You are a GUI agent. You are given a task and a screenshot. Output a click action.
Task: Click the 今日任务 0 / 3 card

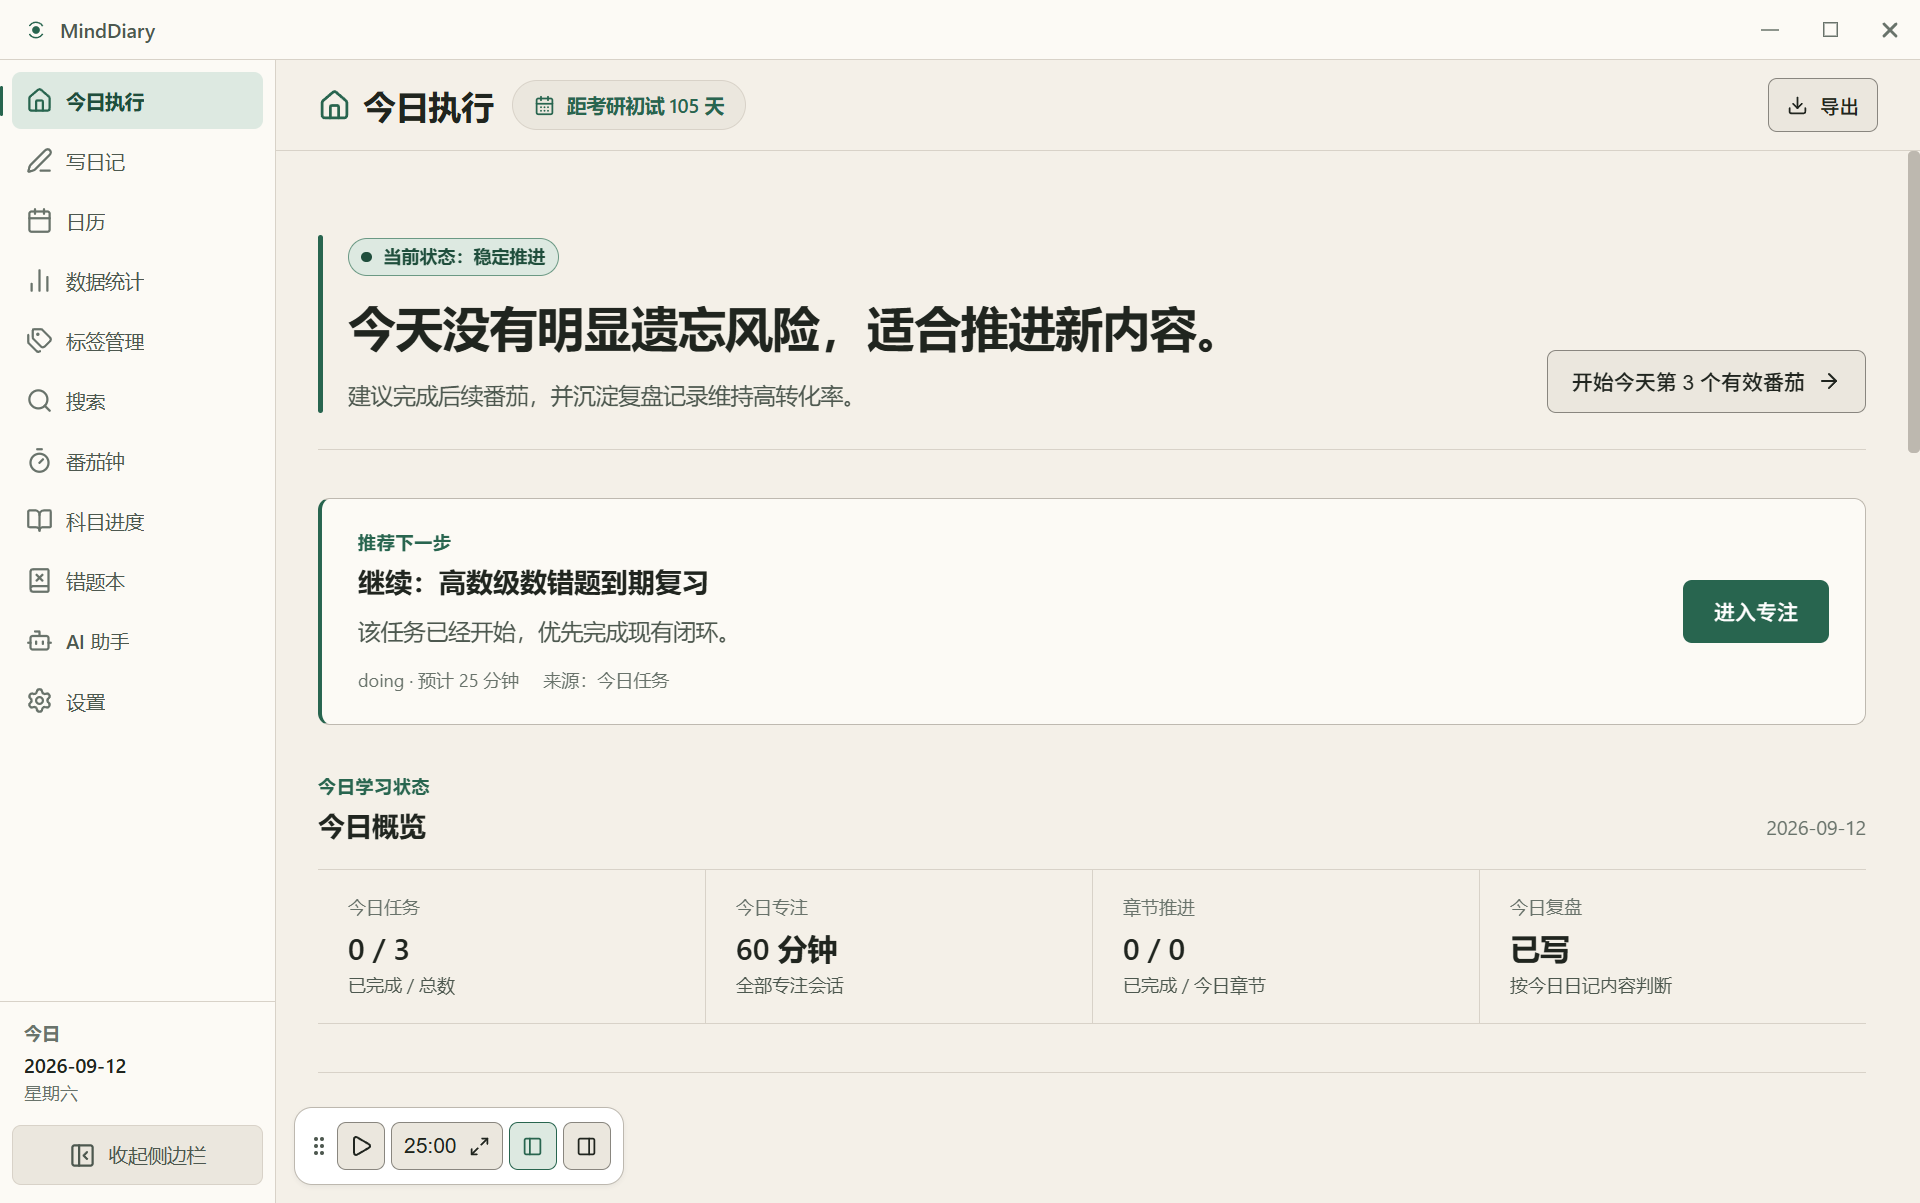click(511, 946)
